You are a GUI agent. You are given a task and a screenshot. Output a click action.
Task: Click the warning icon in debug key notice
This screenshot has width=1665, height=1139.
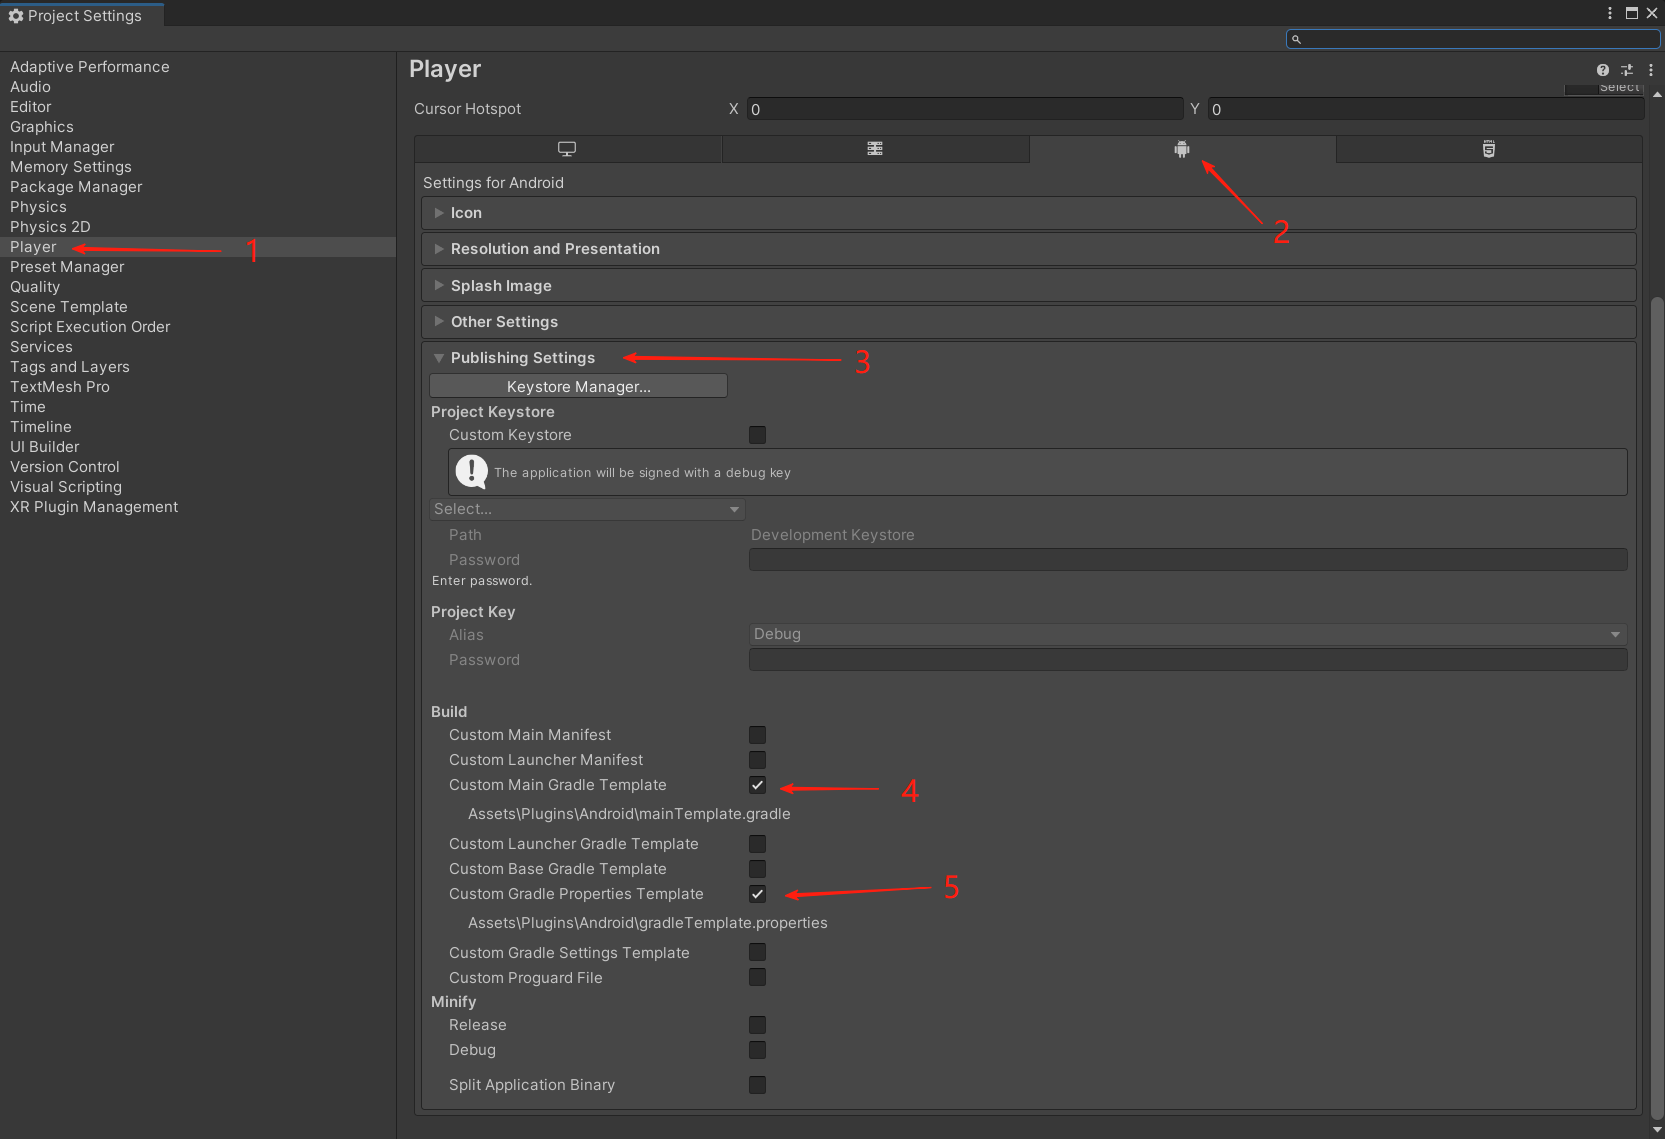471,471
